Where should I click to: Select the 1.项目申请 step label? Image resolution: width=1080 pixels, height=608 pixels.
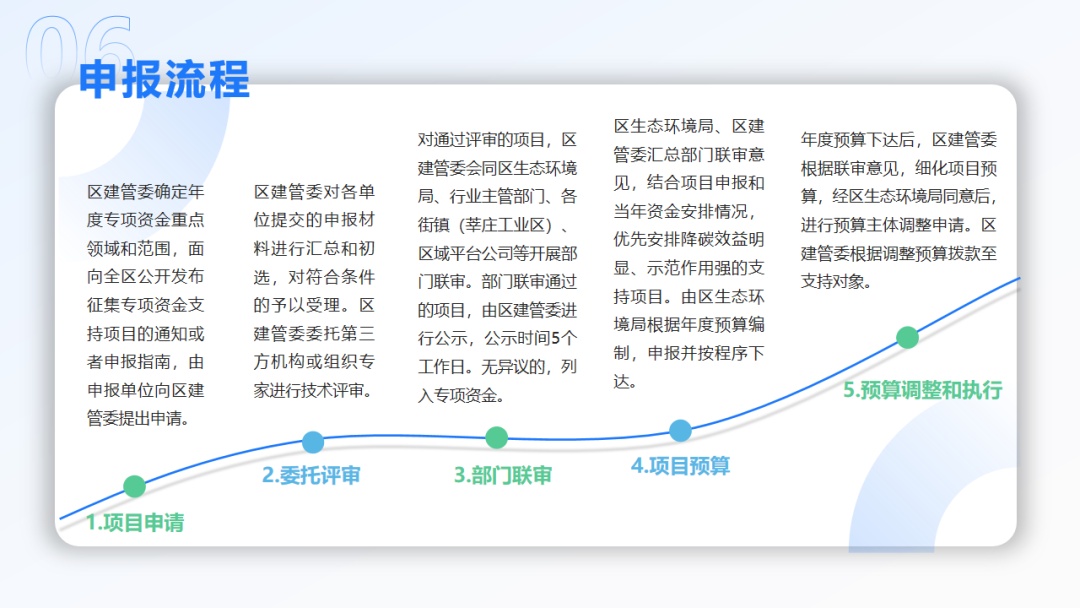coord(135,522)
